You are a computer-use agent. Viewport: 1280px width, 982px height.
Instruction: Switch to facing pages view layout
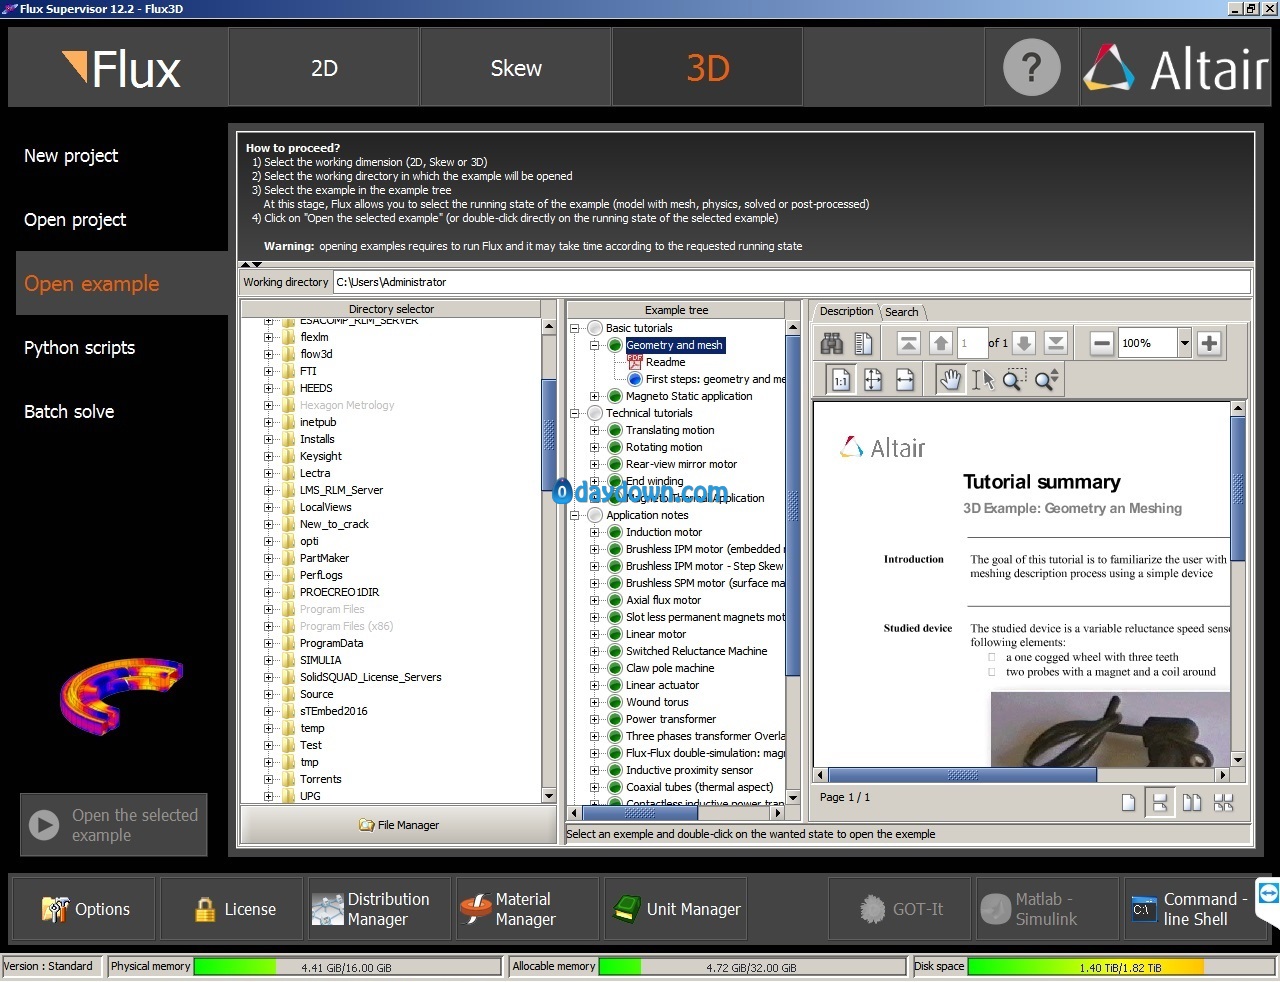coord(1192,802)
